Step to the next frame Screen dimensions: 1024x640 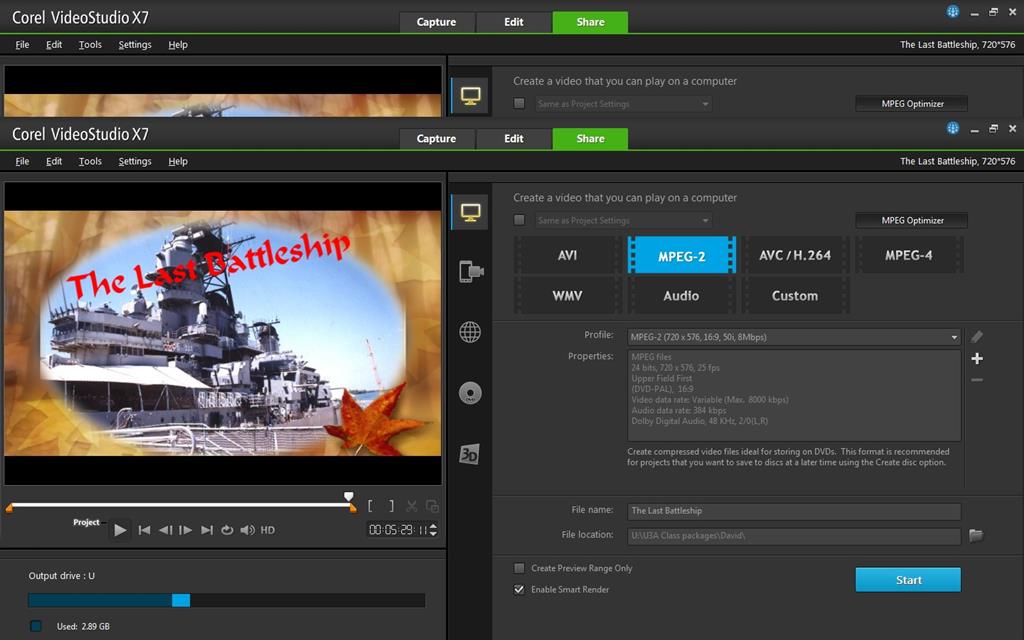click(185, 530)
